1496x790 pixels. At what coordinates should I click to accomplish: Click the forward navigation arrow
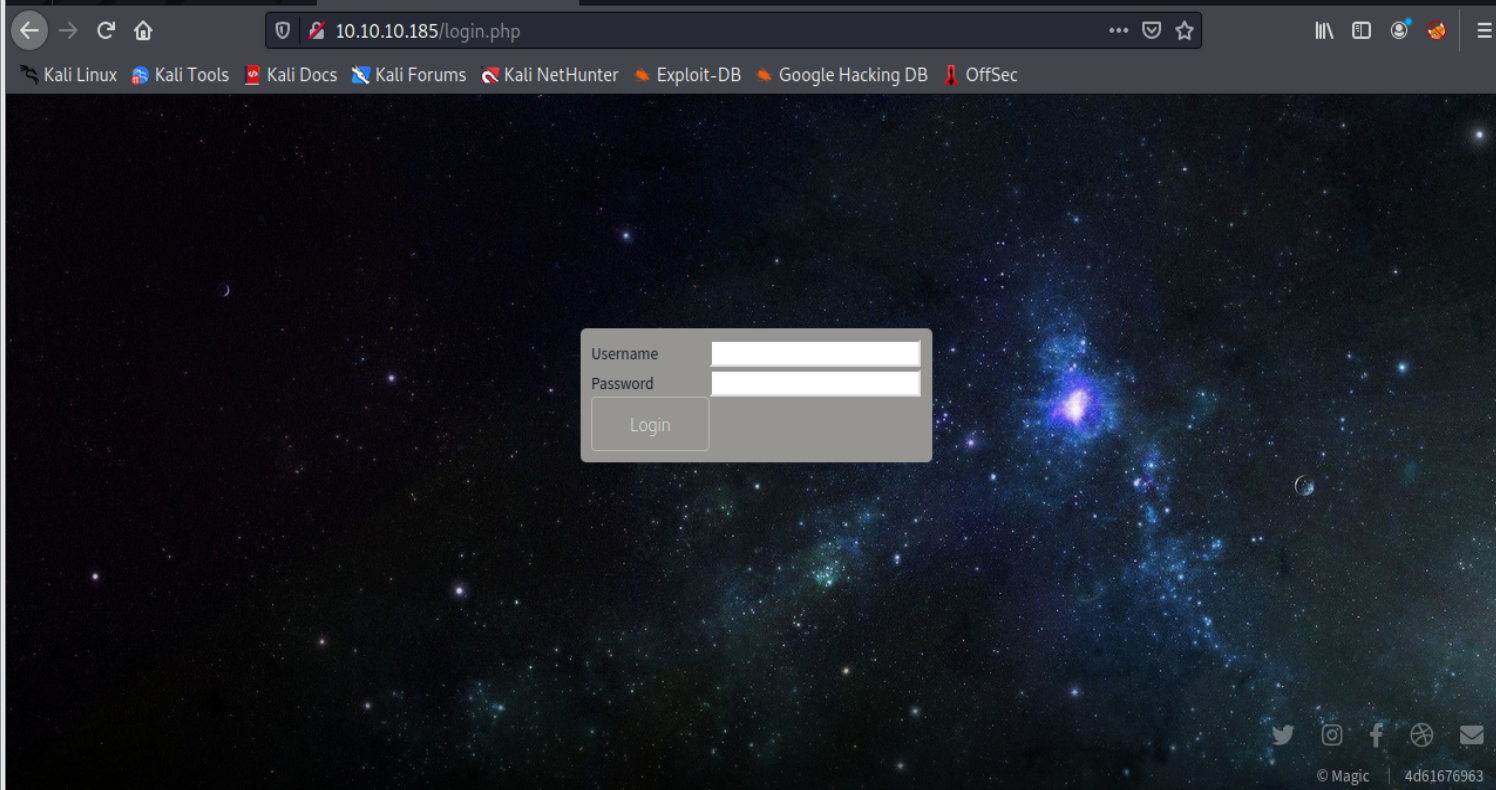point(68,31)
